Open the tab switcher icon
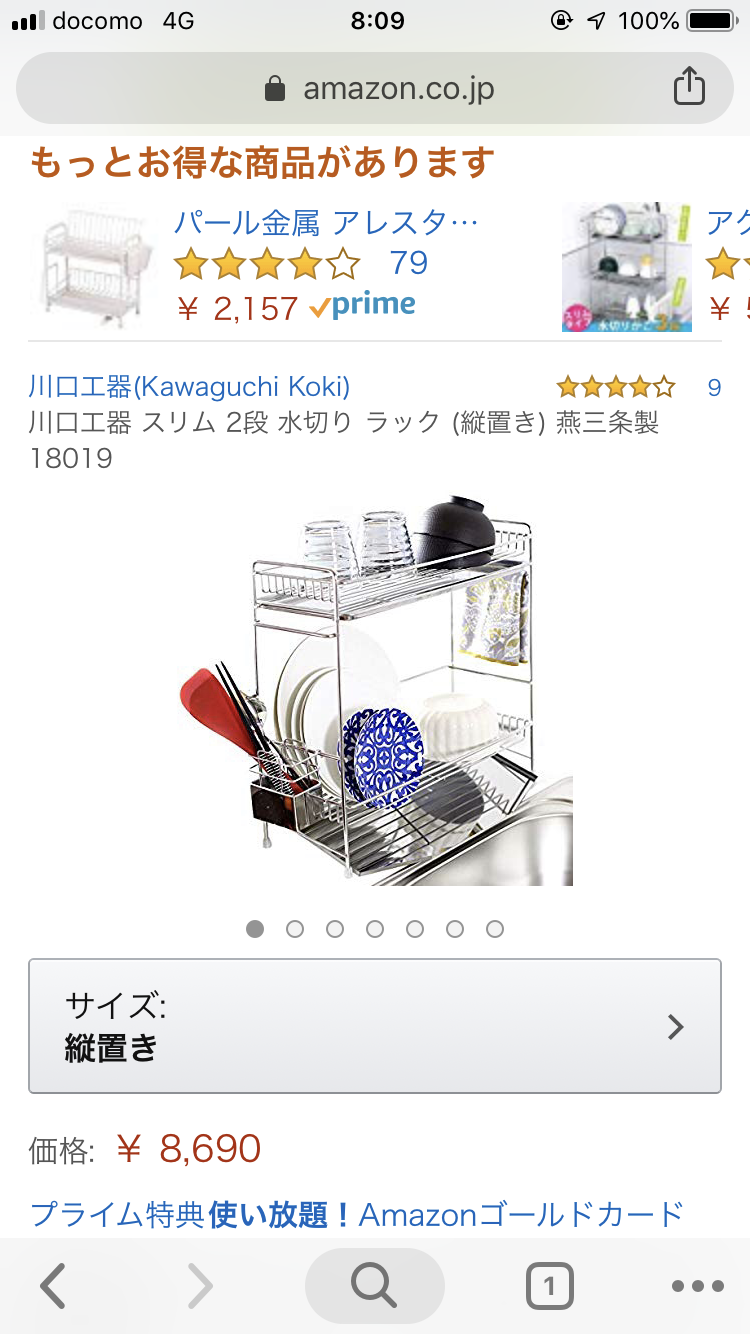The width and height of the screenshot is (750, 1334). click(x=549, y=1286)
